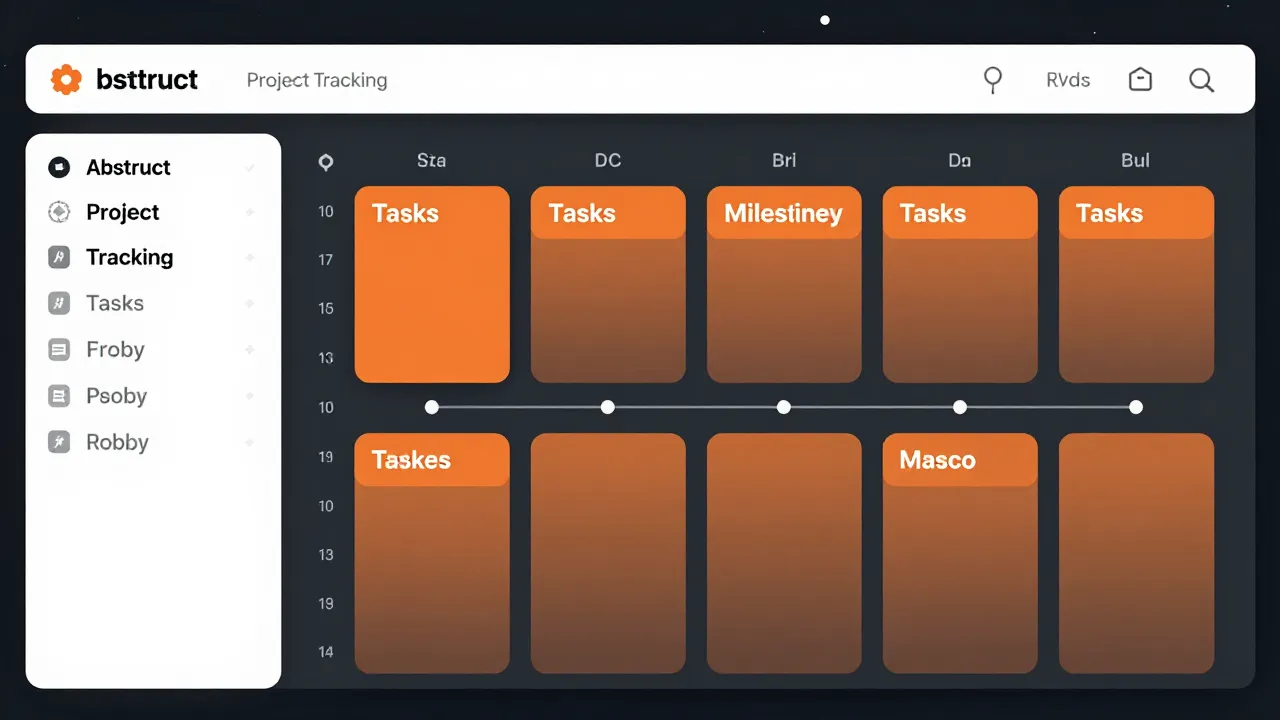Click the location pin icon in the header
Viewport: 1280px width, 720px height.
tap(993, 80)
